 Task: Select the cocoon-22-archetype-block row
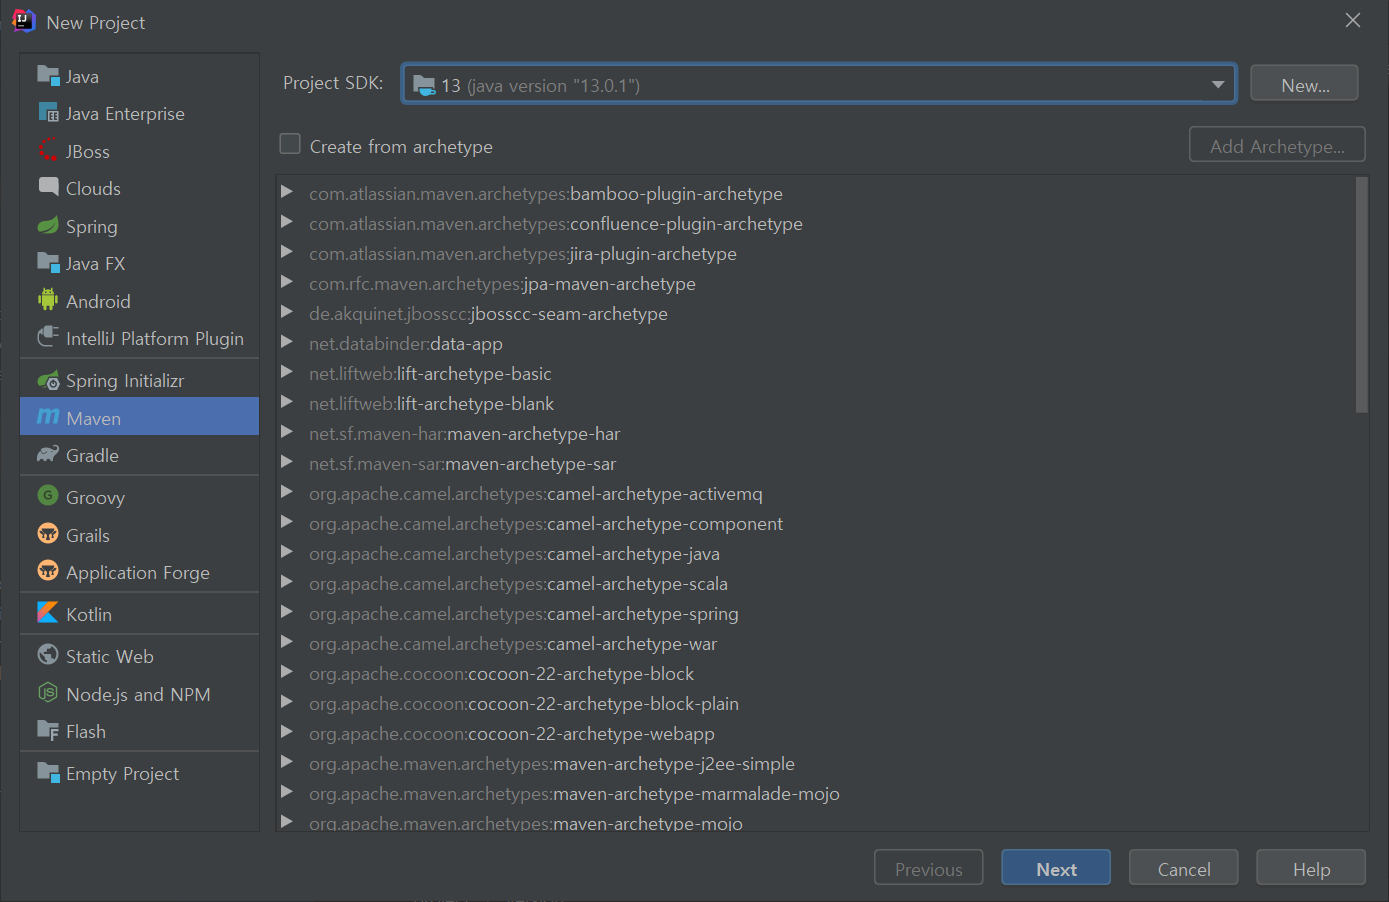[x=814, y=673]
